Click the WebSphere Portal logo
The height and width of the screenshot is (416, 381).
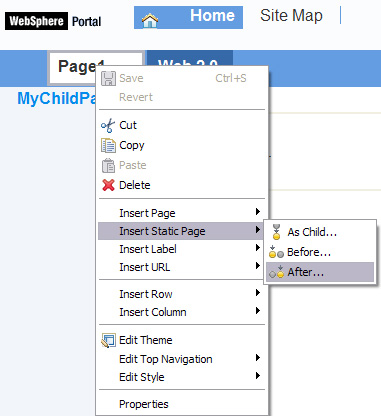[x=53, y=21]
